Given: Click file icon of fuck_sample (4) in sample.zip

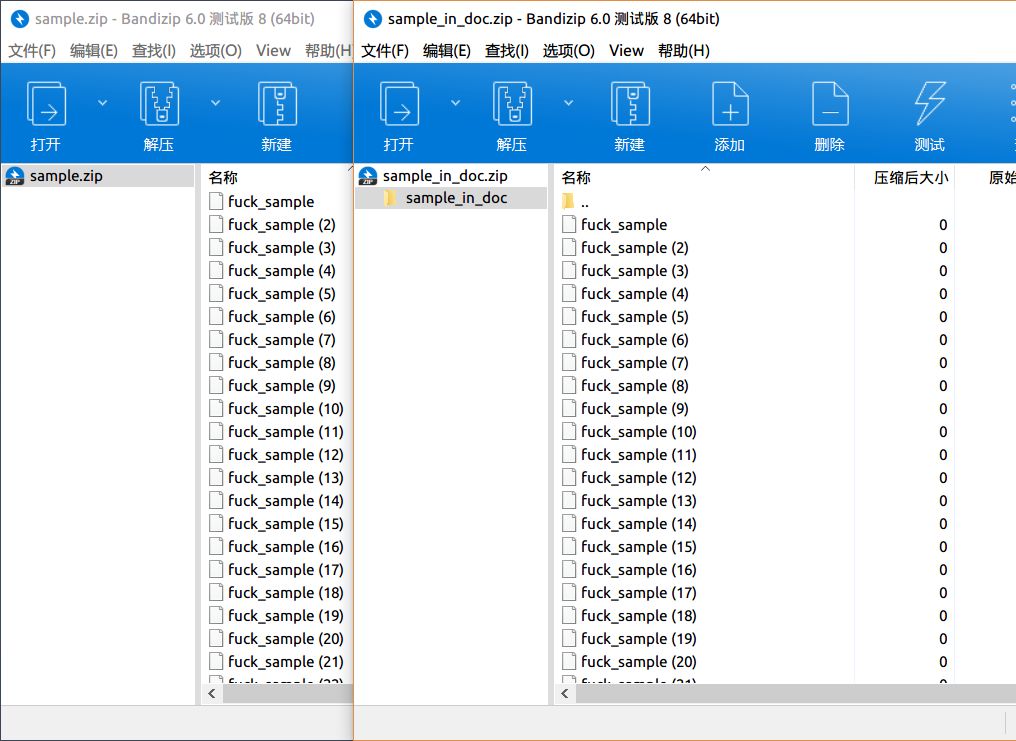Looking at the screenshot, I should click(216, 270).
